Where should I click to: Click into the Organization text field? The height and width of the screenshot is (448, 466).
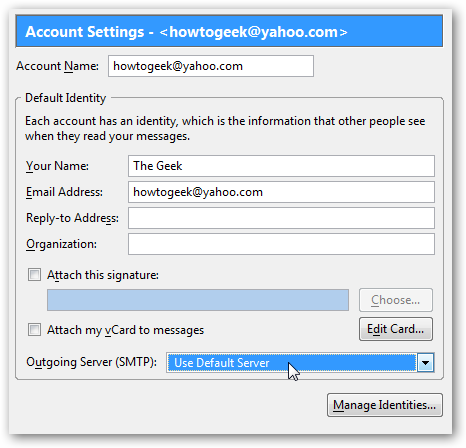point(281,244)
